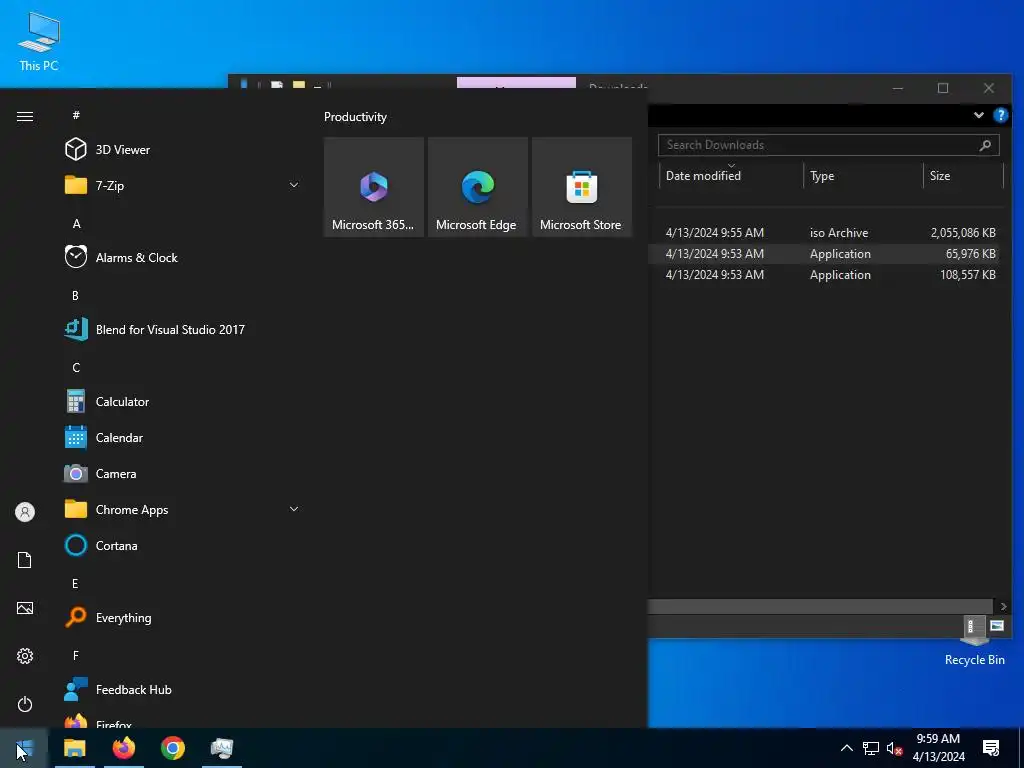Open the Power options button
This screenshot has height=768, width=1024.
pos(25,704)
